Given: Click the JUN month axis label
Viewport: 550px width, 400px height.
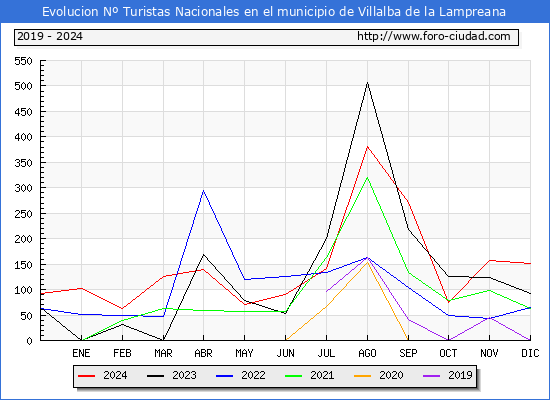Looking at the screenshot, I should click(x=286, y=353).
